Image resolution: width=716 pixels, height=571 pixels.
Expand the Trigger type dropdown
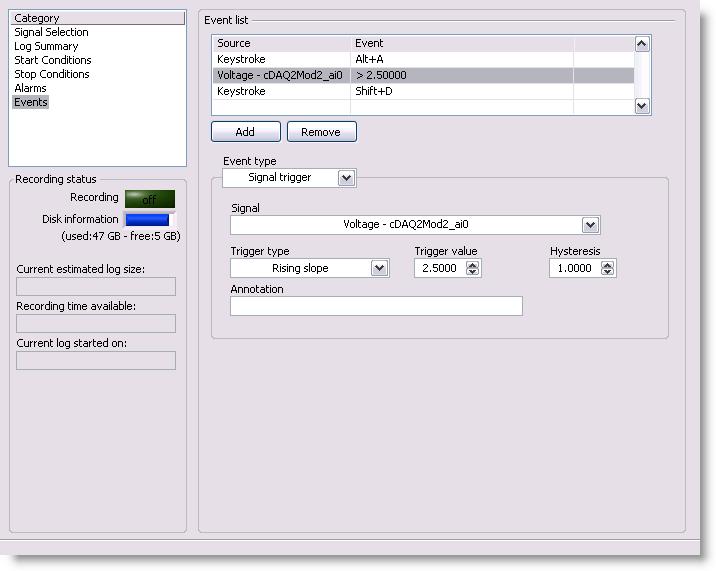tap(379, 268)
